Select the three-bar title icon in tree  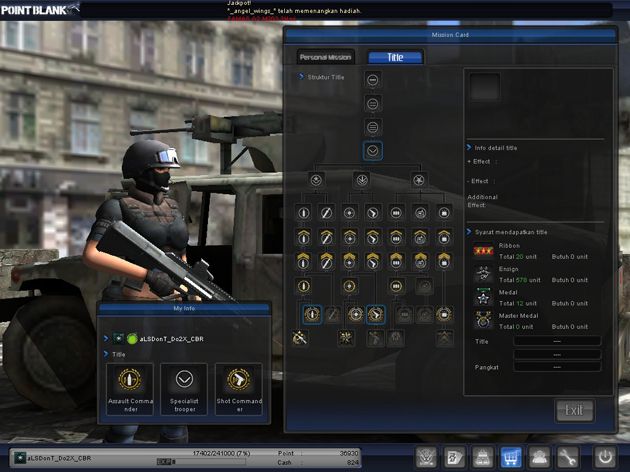click(372, 128)
